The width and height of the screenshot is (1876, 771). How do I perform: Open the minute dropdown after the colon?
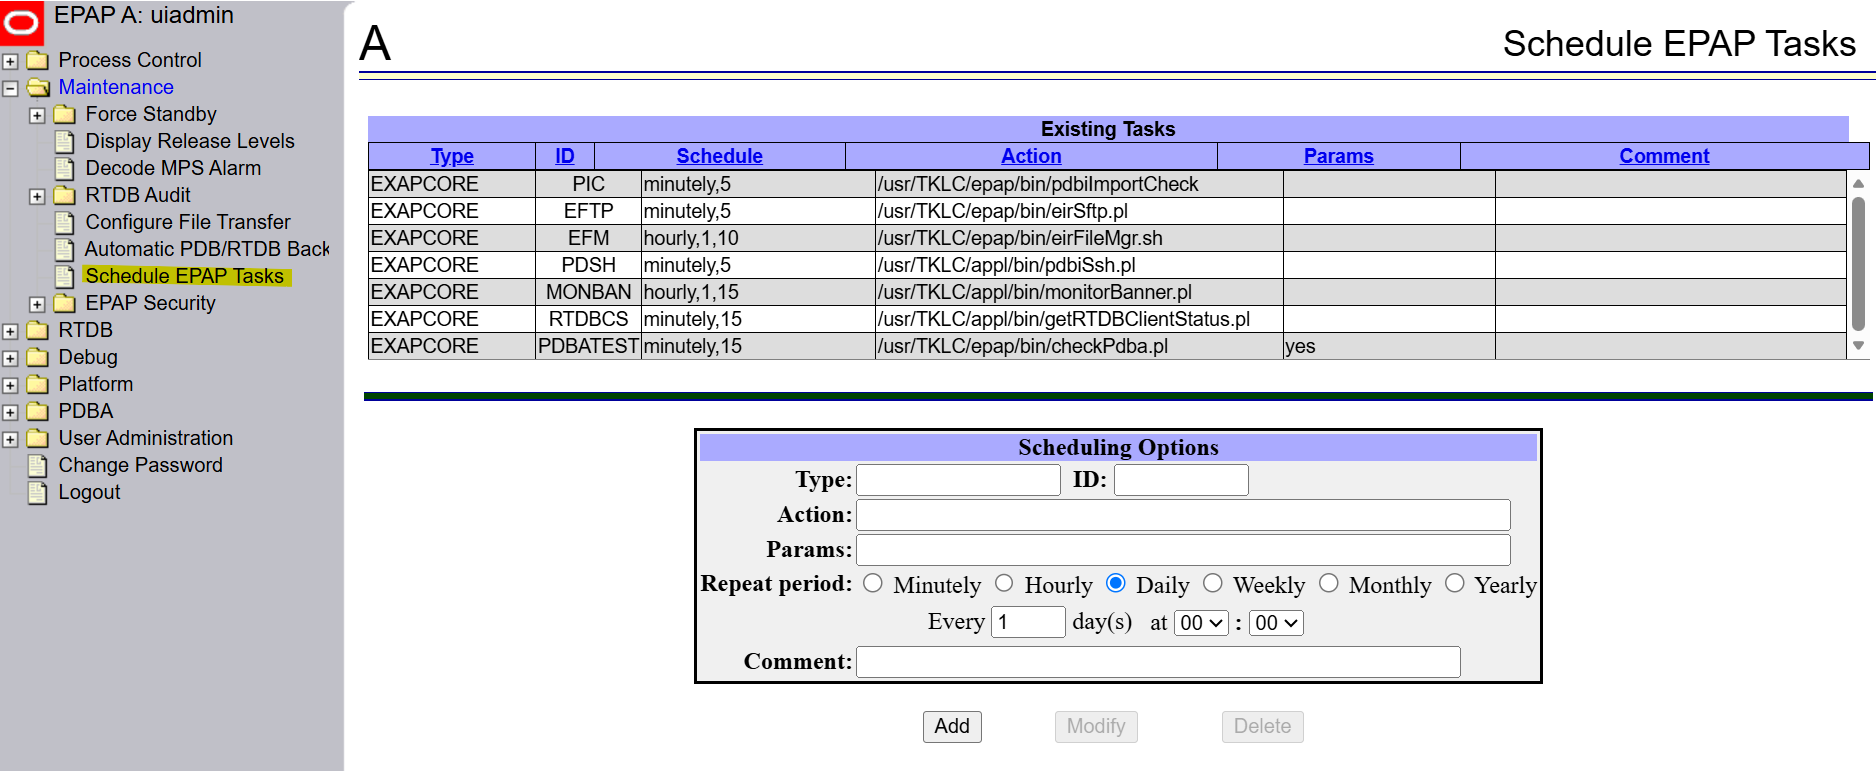click(x=1276, y=623)
